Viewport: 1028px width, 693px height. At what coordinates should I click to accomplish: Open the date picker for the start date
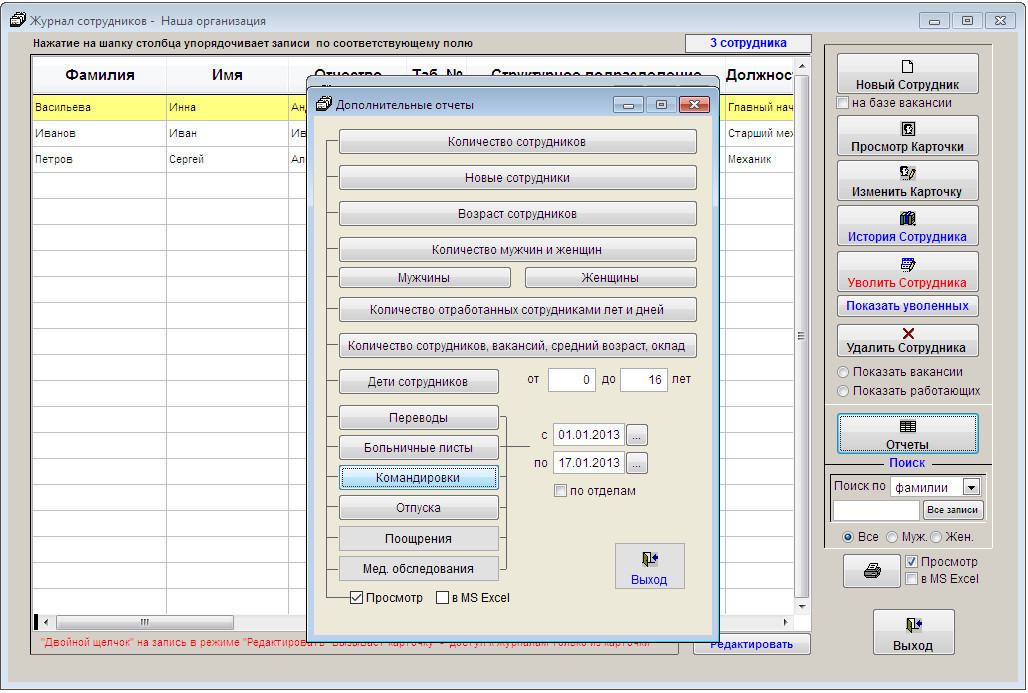[638, 435]
